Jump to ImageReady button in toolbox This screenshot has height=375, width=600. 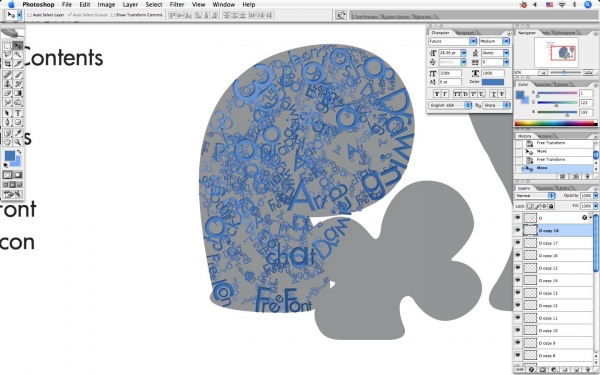click(x=13, y=195)
